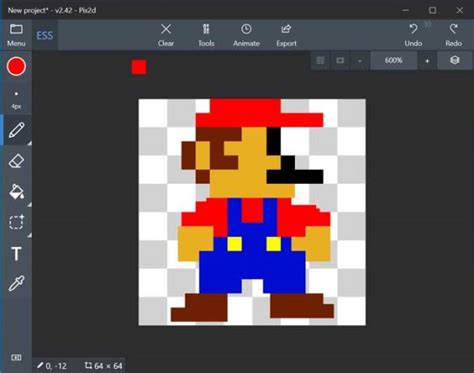Toggle the fit-to-screen preview button
This screenshot has height=373, width=474.
click(340, 60)
